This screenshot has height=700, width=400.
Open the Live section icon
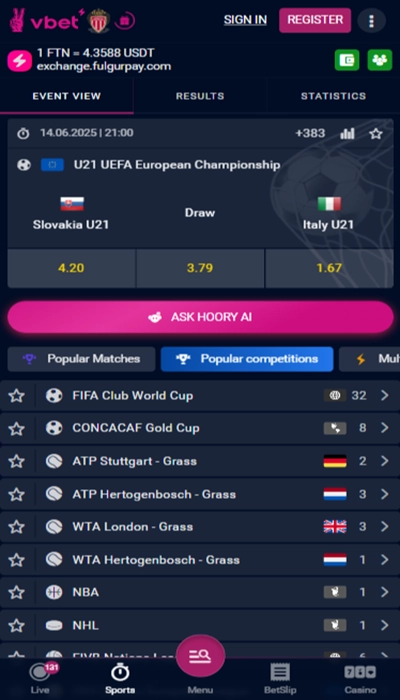point(40,678)
